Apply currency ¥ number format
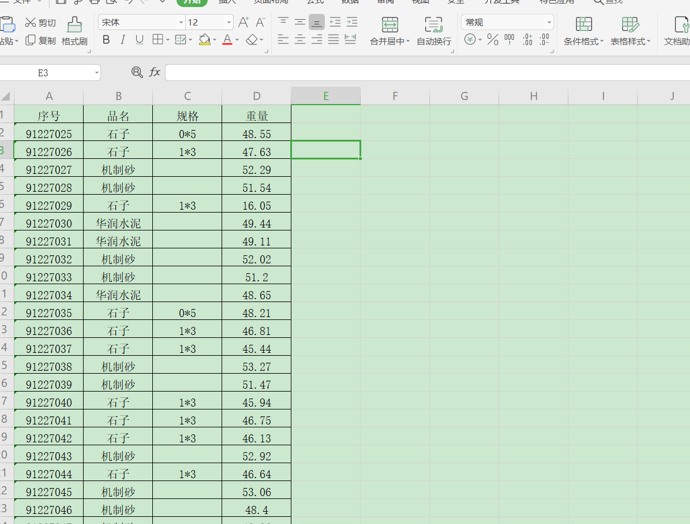The height and width of the screenshot is (524, 690). coord(470,40)
